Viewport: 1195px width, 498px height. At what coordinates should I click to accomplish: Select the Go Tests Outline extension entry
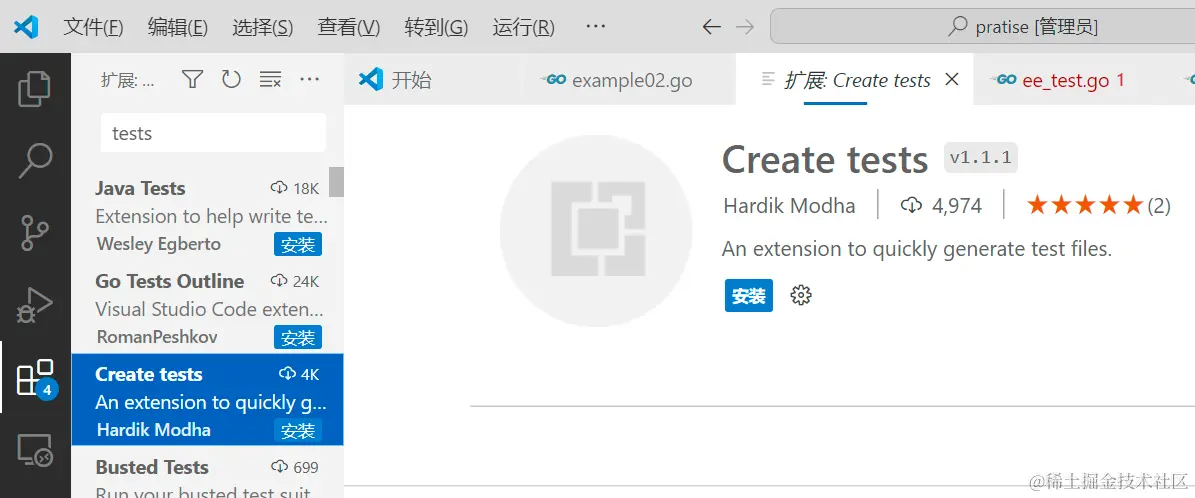[207, 308]
